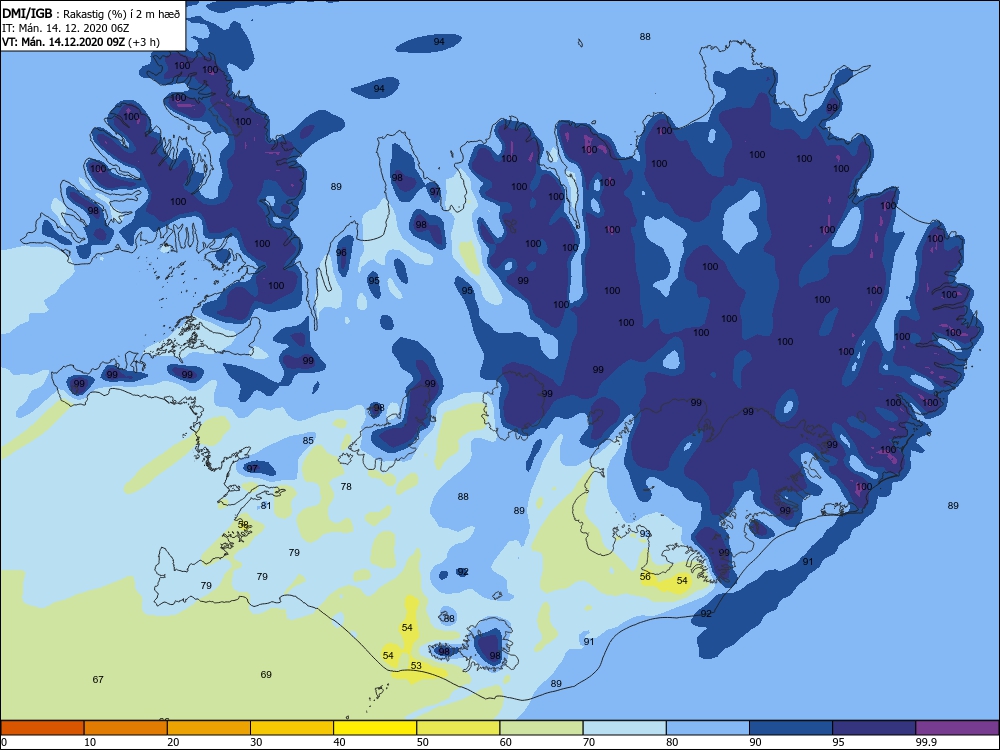The image size is (1000, 750).
Task: Click the humidity value '85' on the map
Action: pos(308,441)
